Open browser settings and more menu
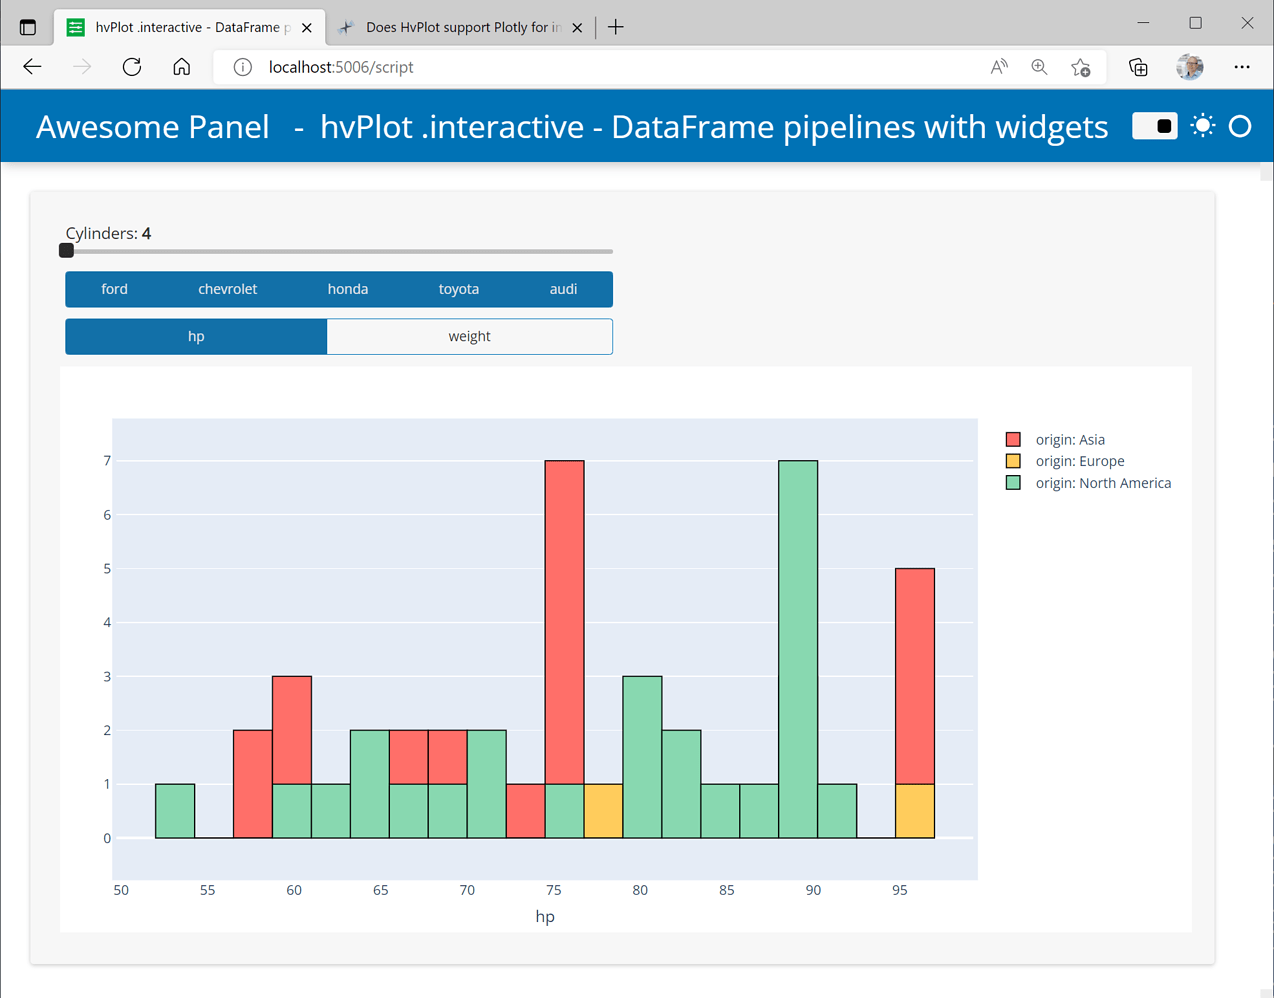The height and width of the screenshot is (998, 1274). 1242,67
